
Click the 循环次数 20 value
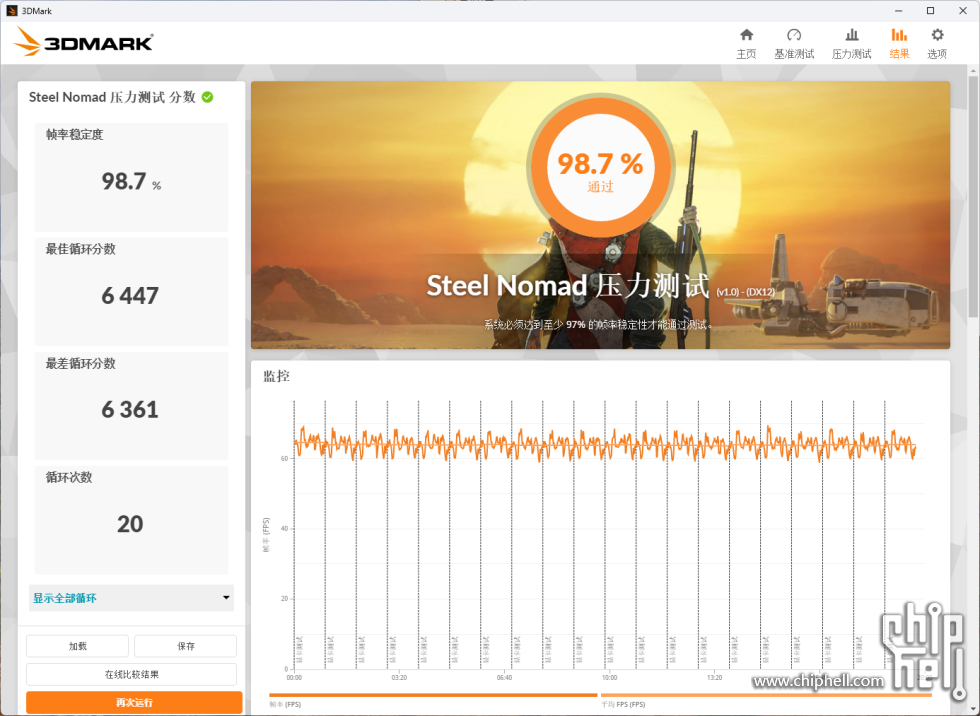tap(130, 524)
